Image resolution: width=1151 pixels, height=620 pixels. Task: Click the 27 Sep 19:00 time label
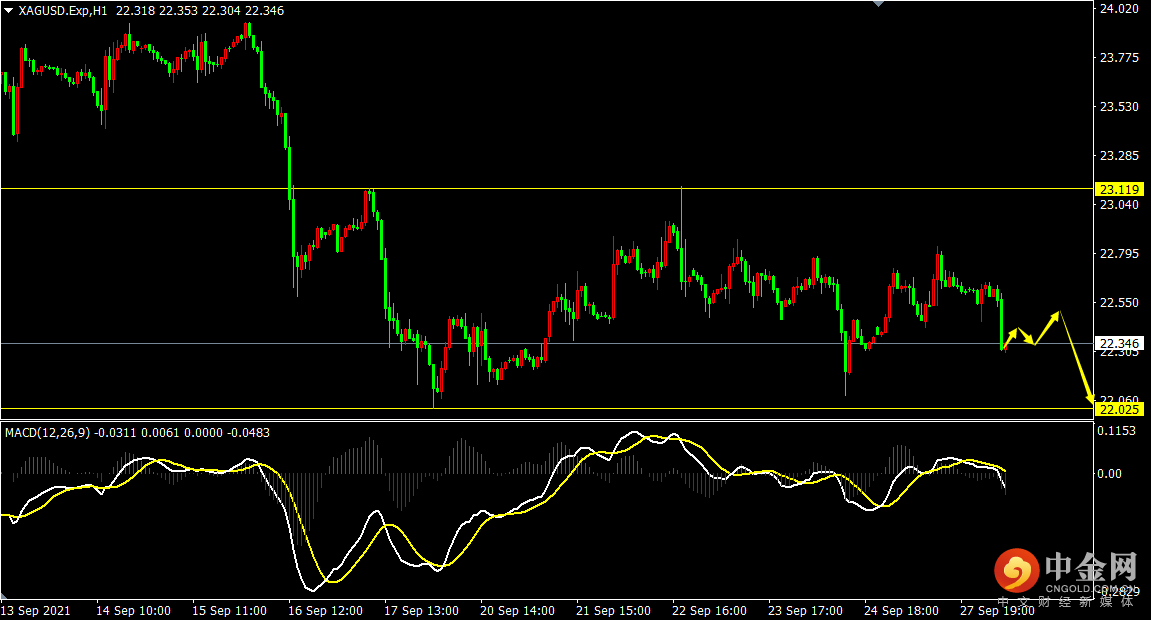[x=998, y=610]
